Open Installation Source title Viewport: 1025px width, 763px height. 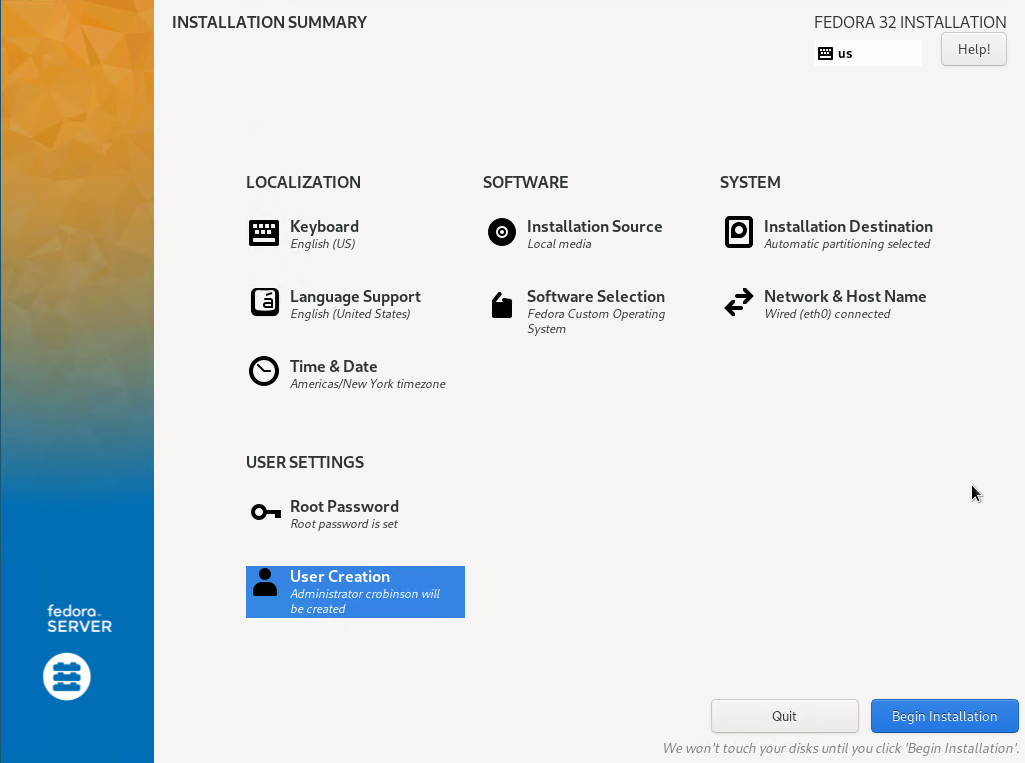[595, 226]
